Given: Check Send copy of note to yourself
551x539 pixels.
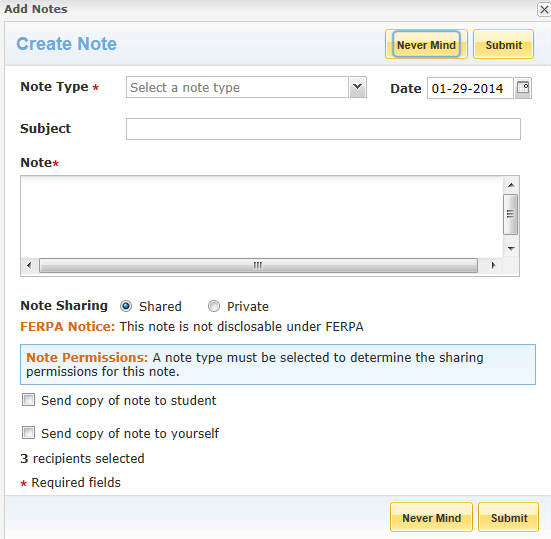Looking at the screenshot, I should point(28,433).
